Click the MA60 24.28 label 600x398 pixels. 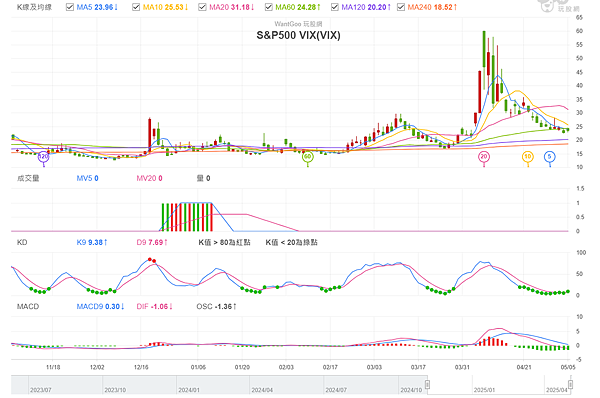click(298, 7)
